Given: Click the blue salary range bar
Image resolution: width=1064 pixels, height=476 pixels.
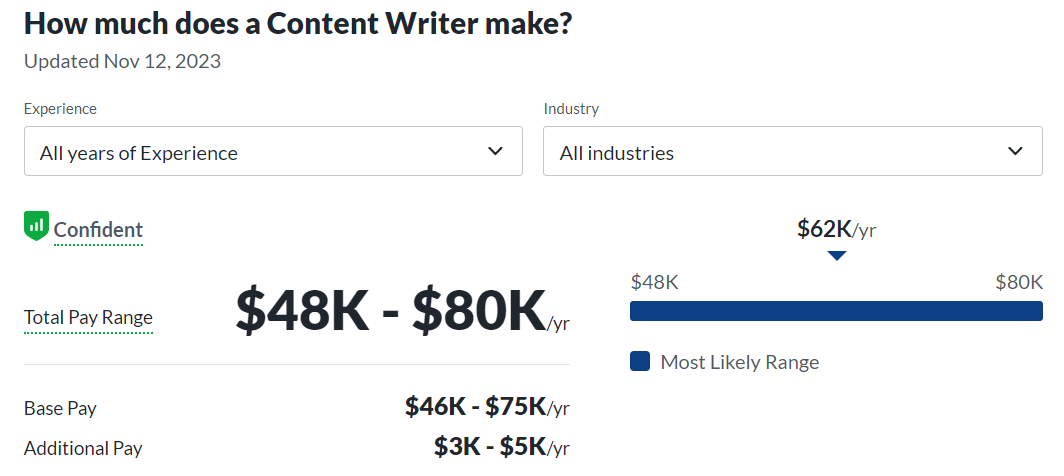Looking at the screenshot, I should pyautogui.click(x=836, y=311).
